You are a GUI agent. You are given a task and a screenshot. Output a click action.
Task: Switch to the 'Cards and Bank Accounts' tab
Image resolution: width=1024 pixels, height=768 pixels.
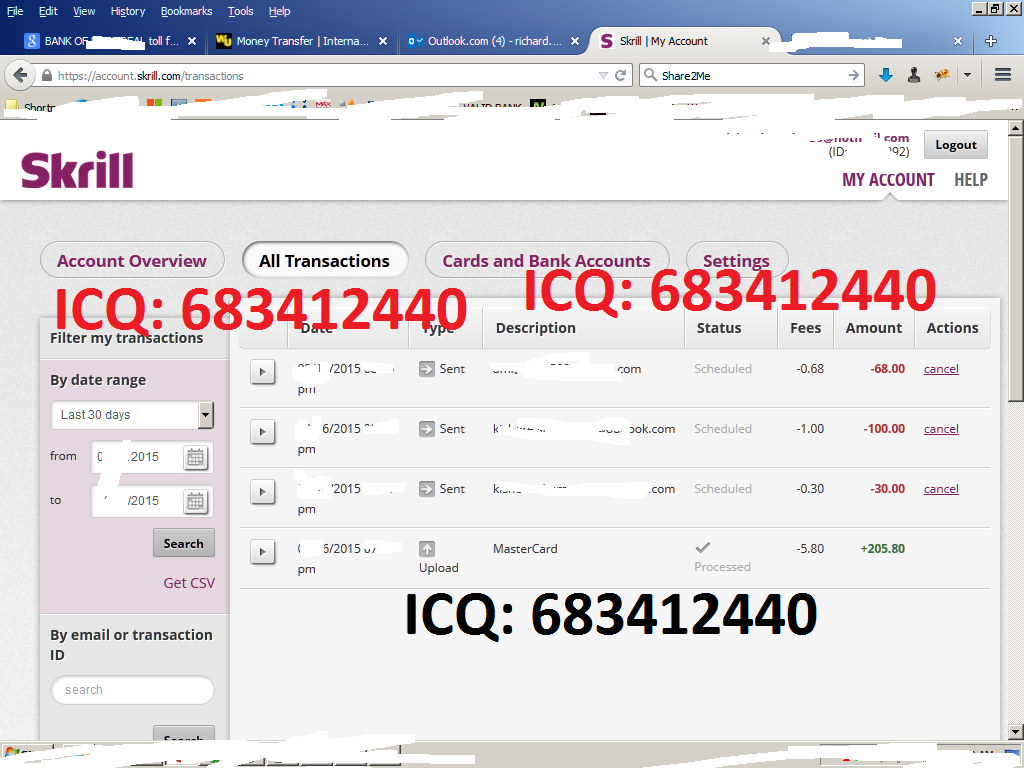click(547, 260)
